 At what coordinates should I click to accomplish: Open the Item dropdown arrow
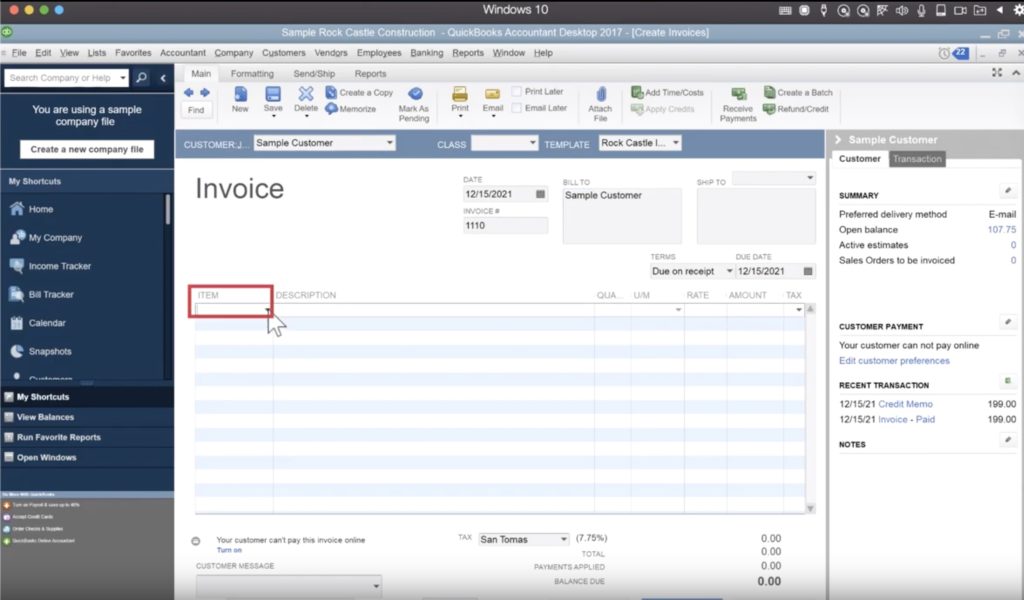(x=267, y=310)
